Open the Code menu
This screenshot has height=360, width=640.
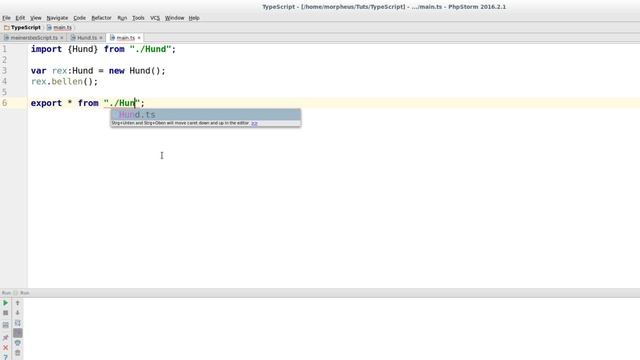[80, 18]
